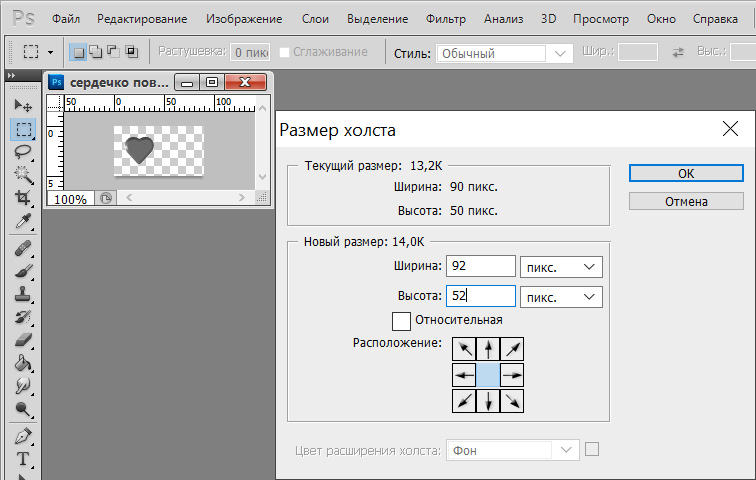The width and height of the screenshot is (756, 480).
Task: Click New selection mode icon
Action: click(78, 52)
